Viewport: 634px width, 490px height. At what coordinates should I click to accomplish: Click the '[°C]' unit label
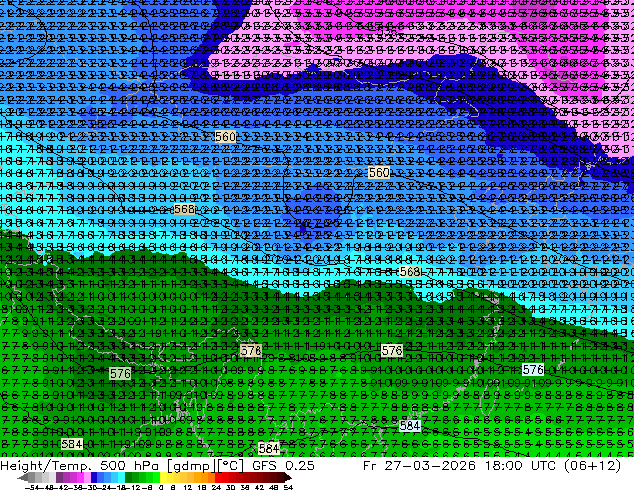point(228,466)
